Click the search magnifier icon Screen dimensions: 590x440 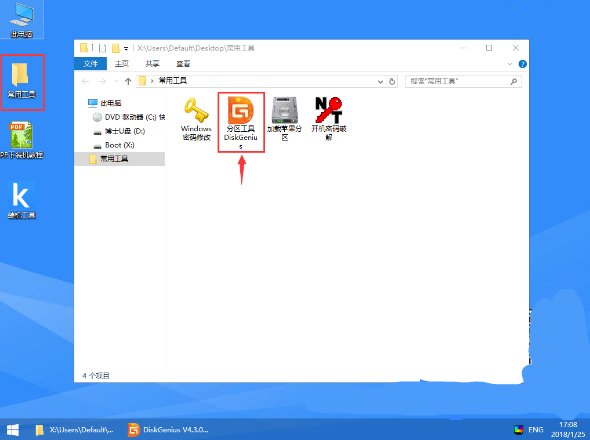(513, 81)
